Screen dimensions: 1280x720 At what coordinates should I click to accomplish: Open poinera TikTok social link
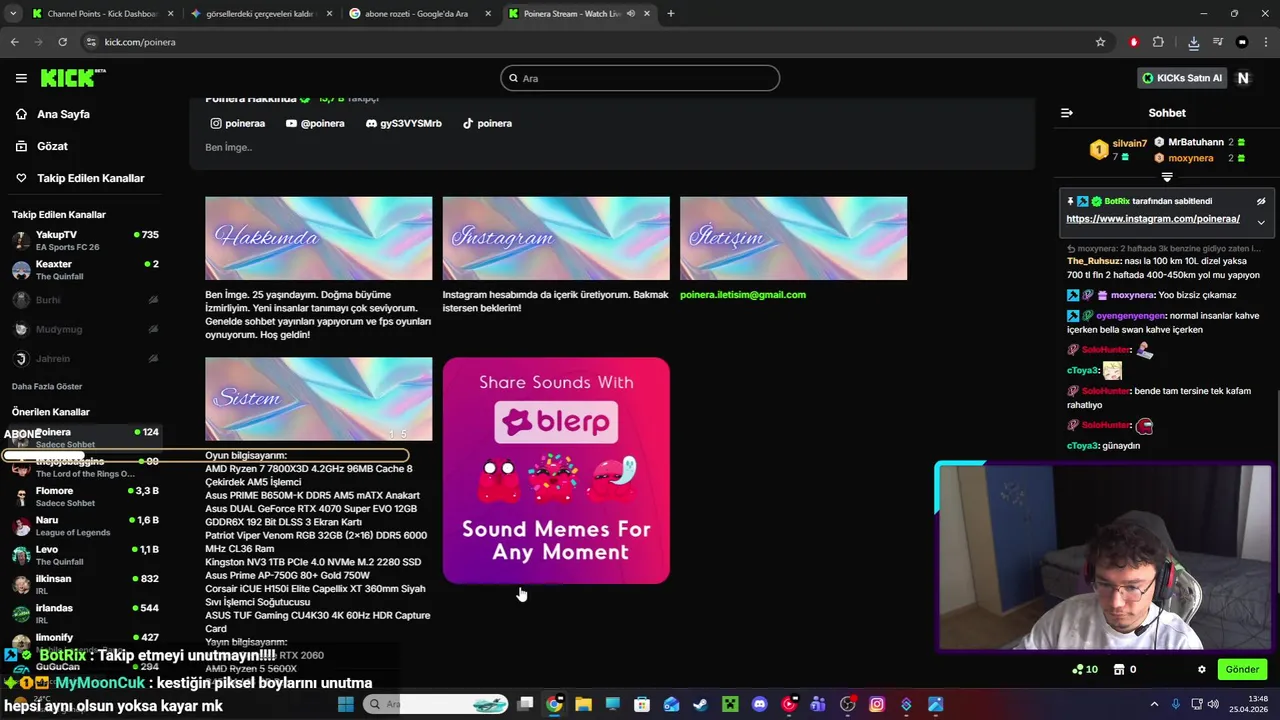pyautogui.click(x=487, y=123)
